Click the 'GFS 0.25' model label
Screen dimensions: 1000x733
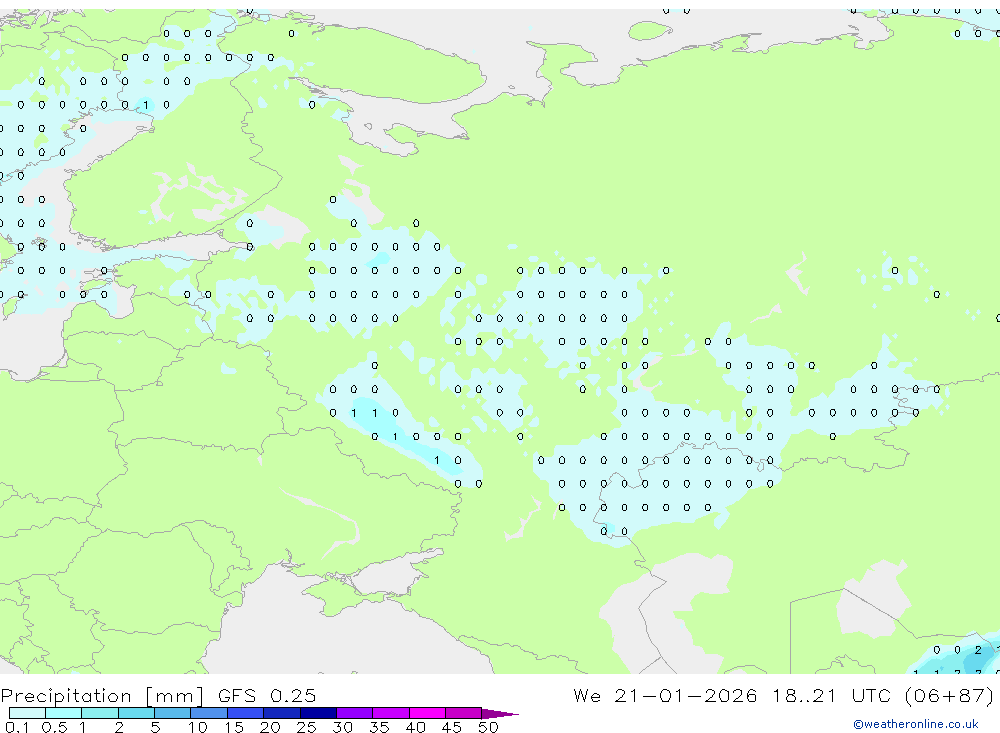(267, 695)
